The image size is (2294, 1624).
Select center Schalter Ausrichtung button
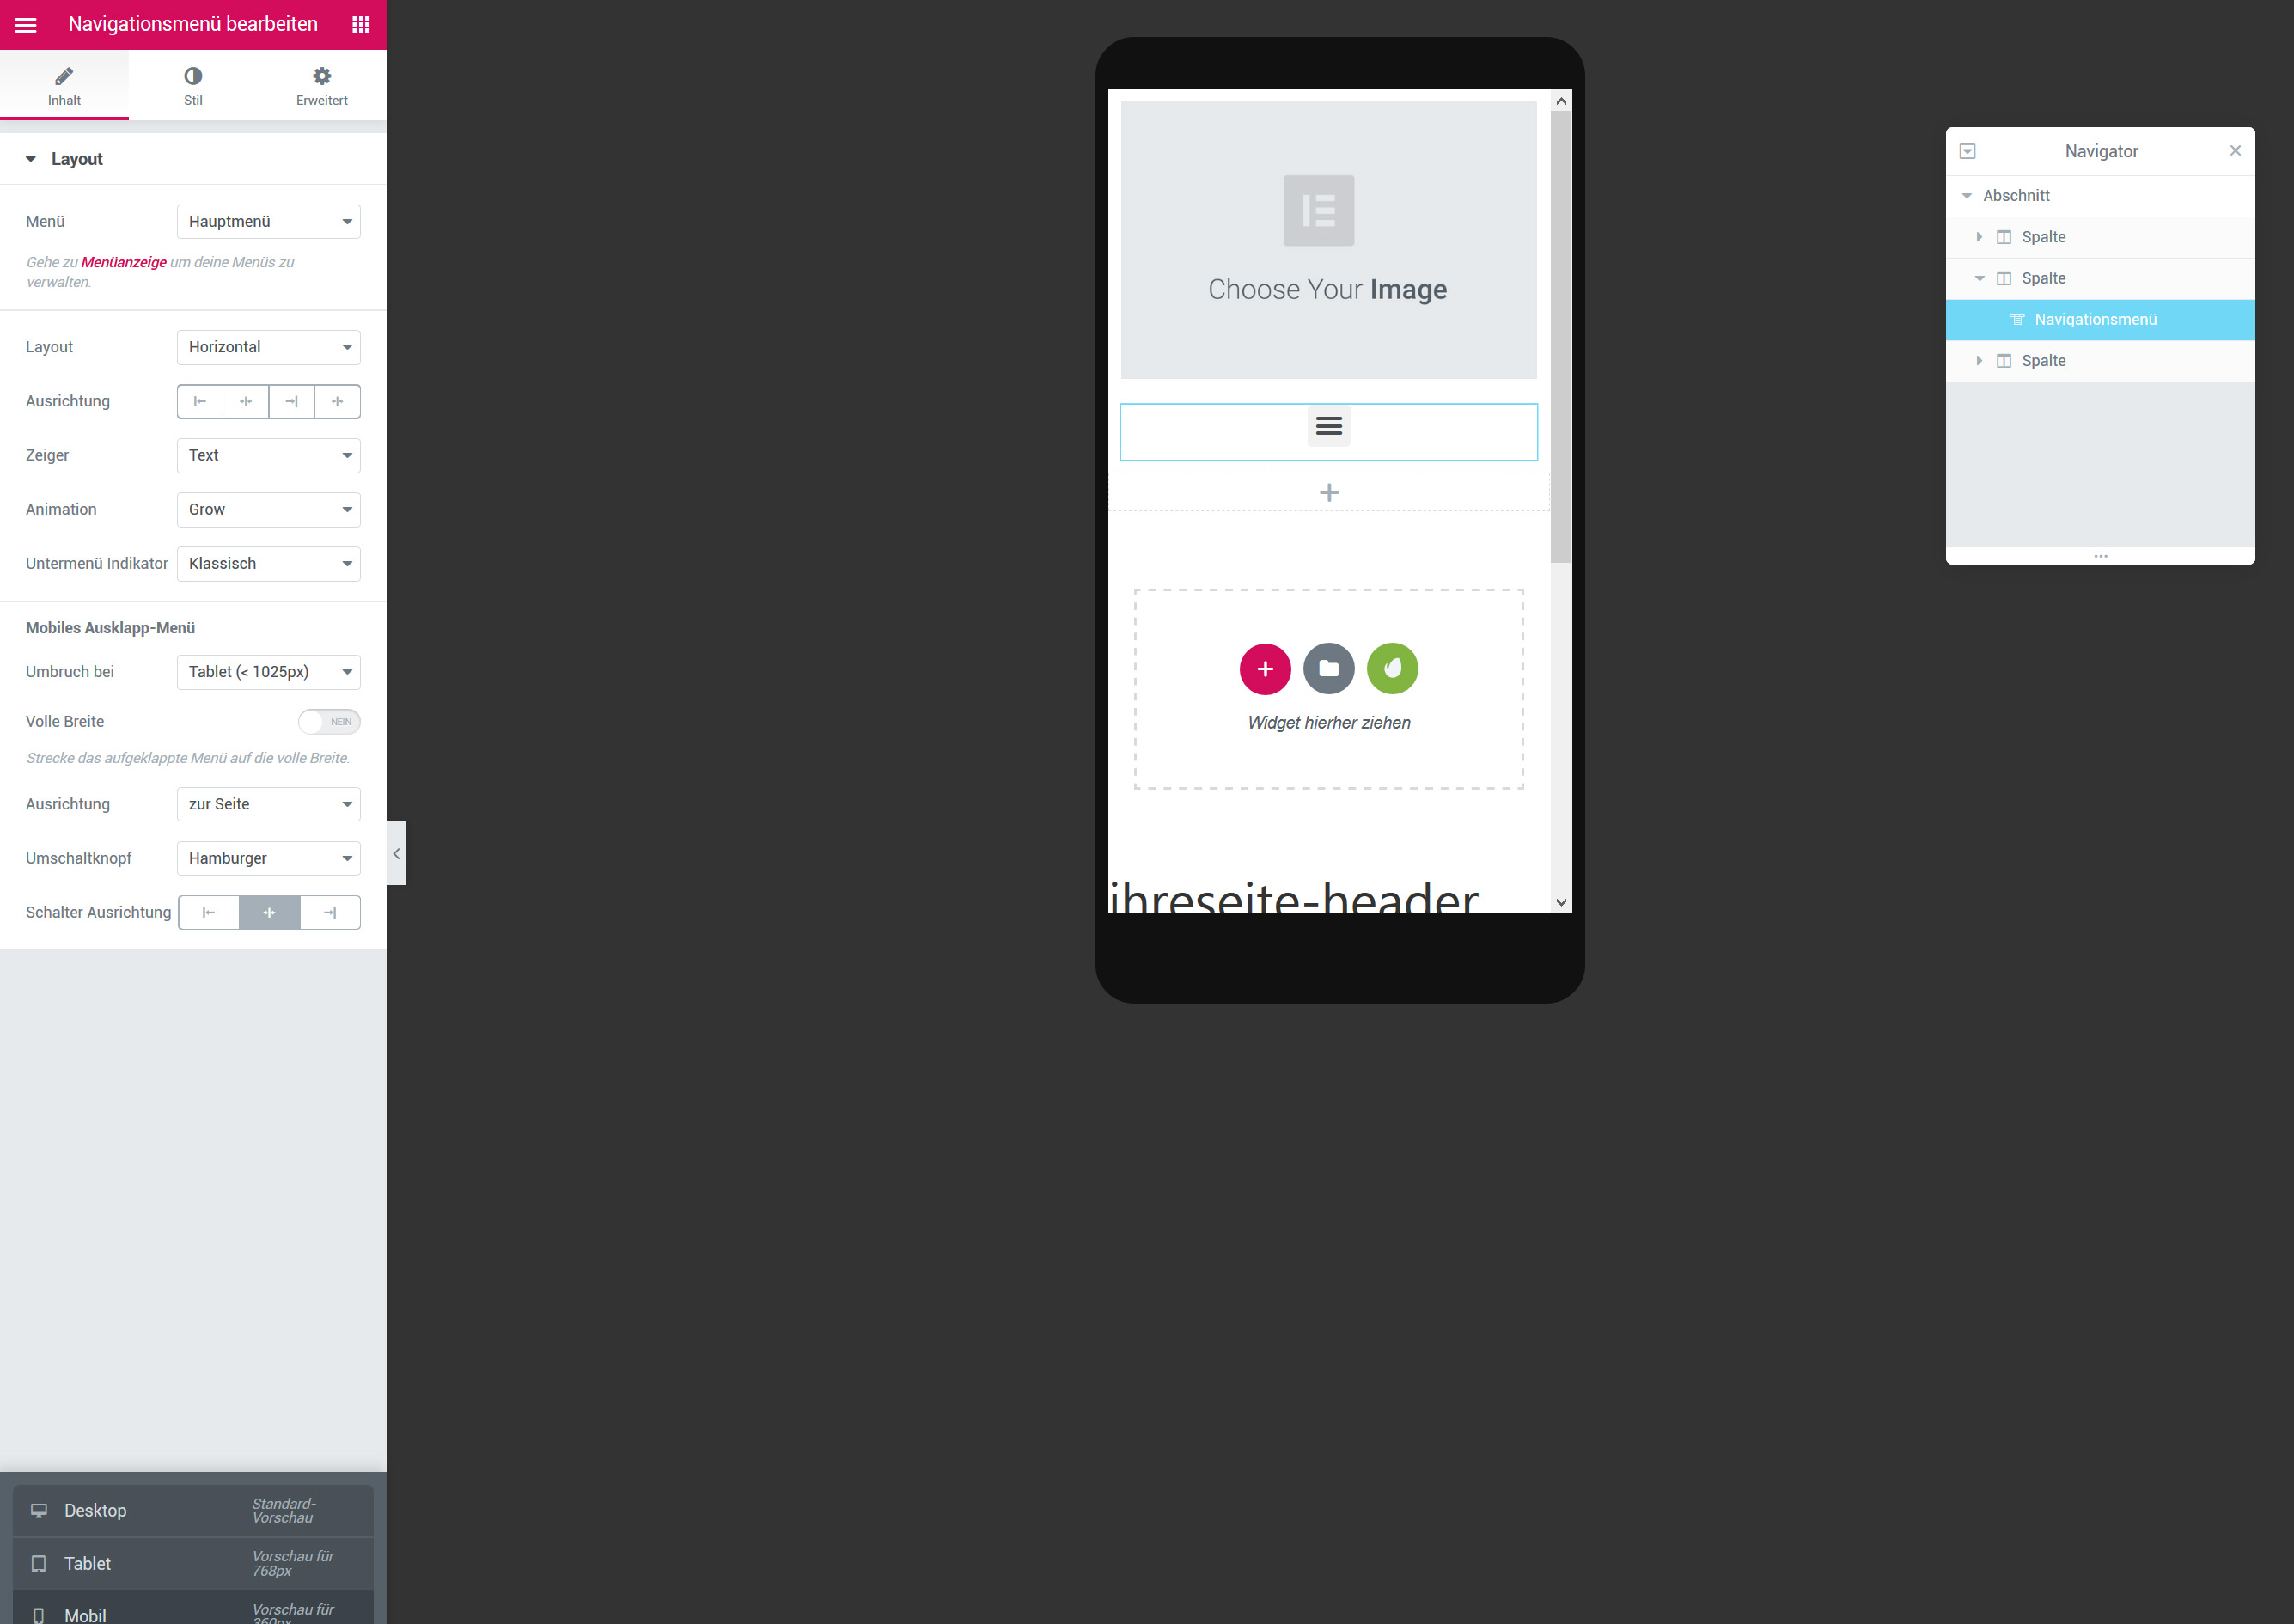(x=269, y=913)
